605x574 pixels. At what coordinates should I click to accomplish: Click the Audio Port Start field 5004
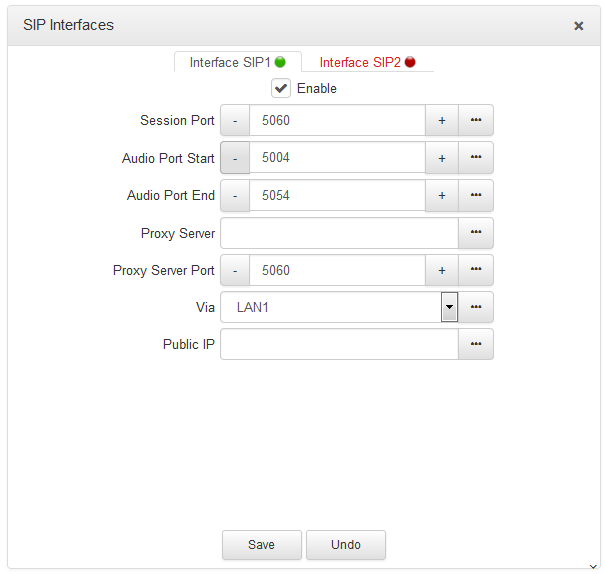(x=337, y=157)
